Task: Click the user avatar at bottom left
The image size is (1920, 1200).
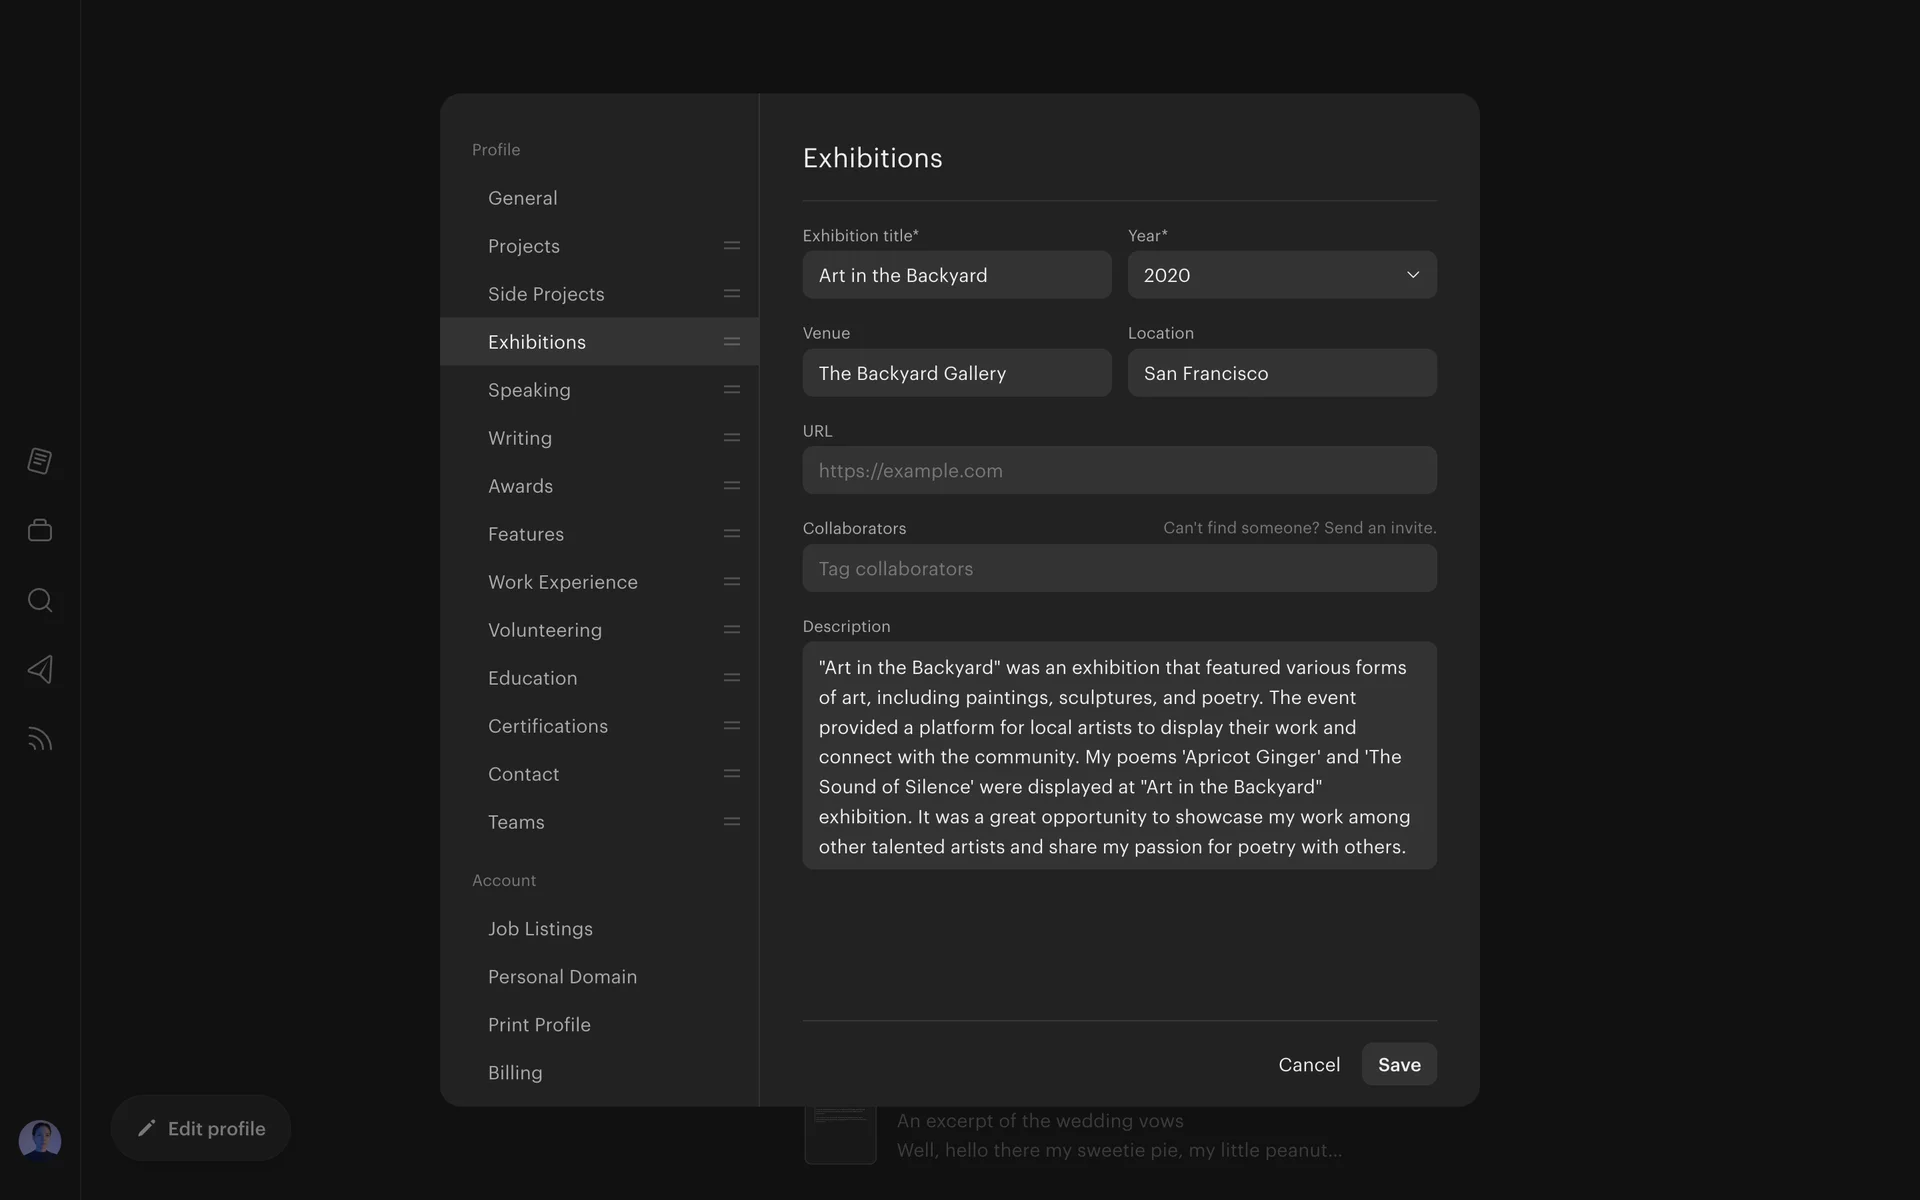Action: [x=40, y=1140]
